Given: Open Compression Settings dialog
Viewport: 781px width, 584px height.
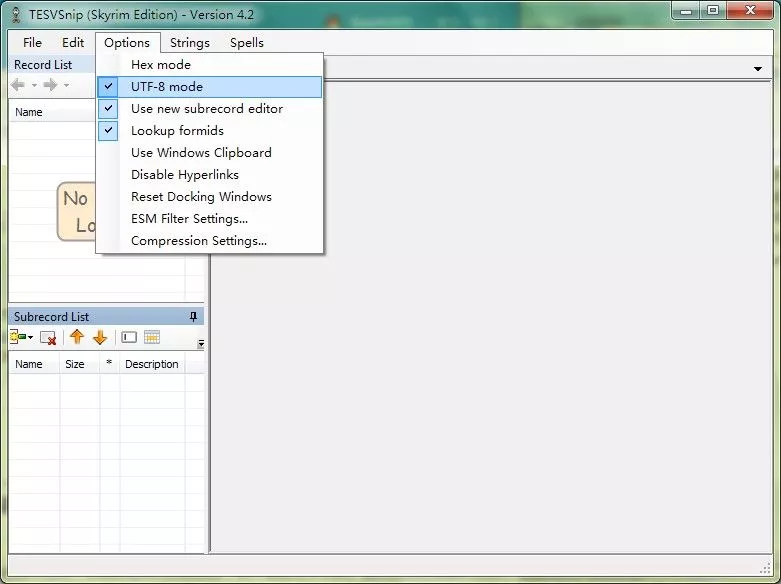Looking at the screenshot, I should [x=210, y=241].
